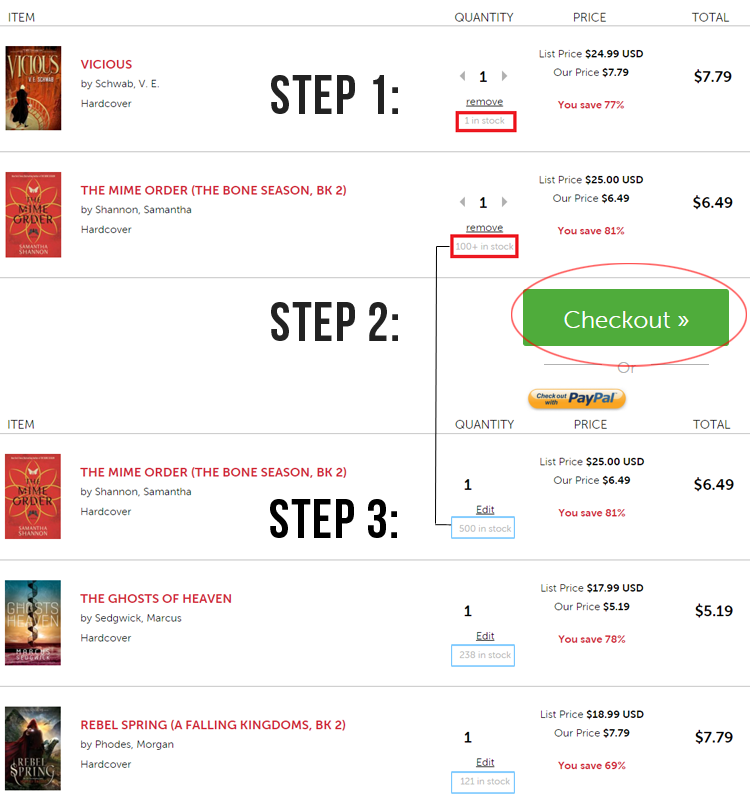This screenshot has width=750, height=800.
Task: Increase quantity of Vicious with right arrow
Action: pyautogui.click(x=504, y=76)
